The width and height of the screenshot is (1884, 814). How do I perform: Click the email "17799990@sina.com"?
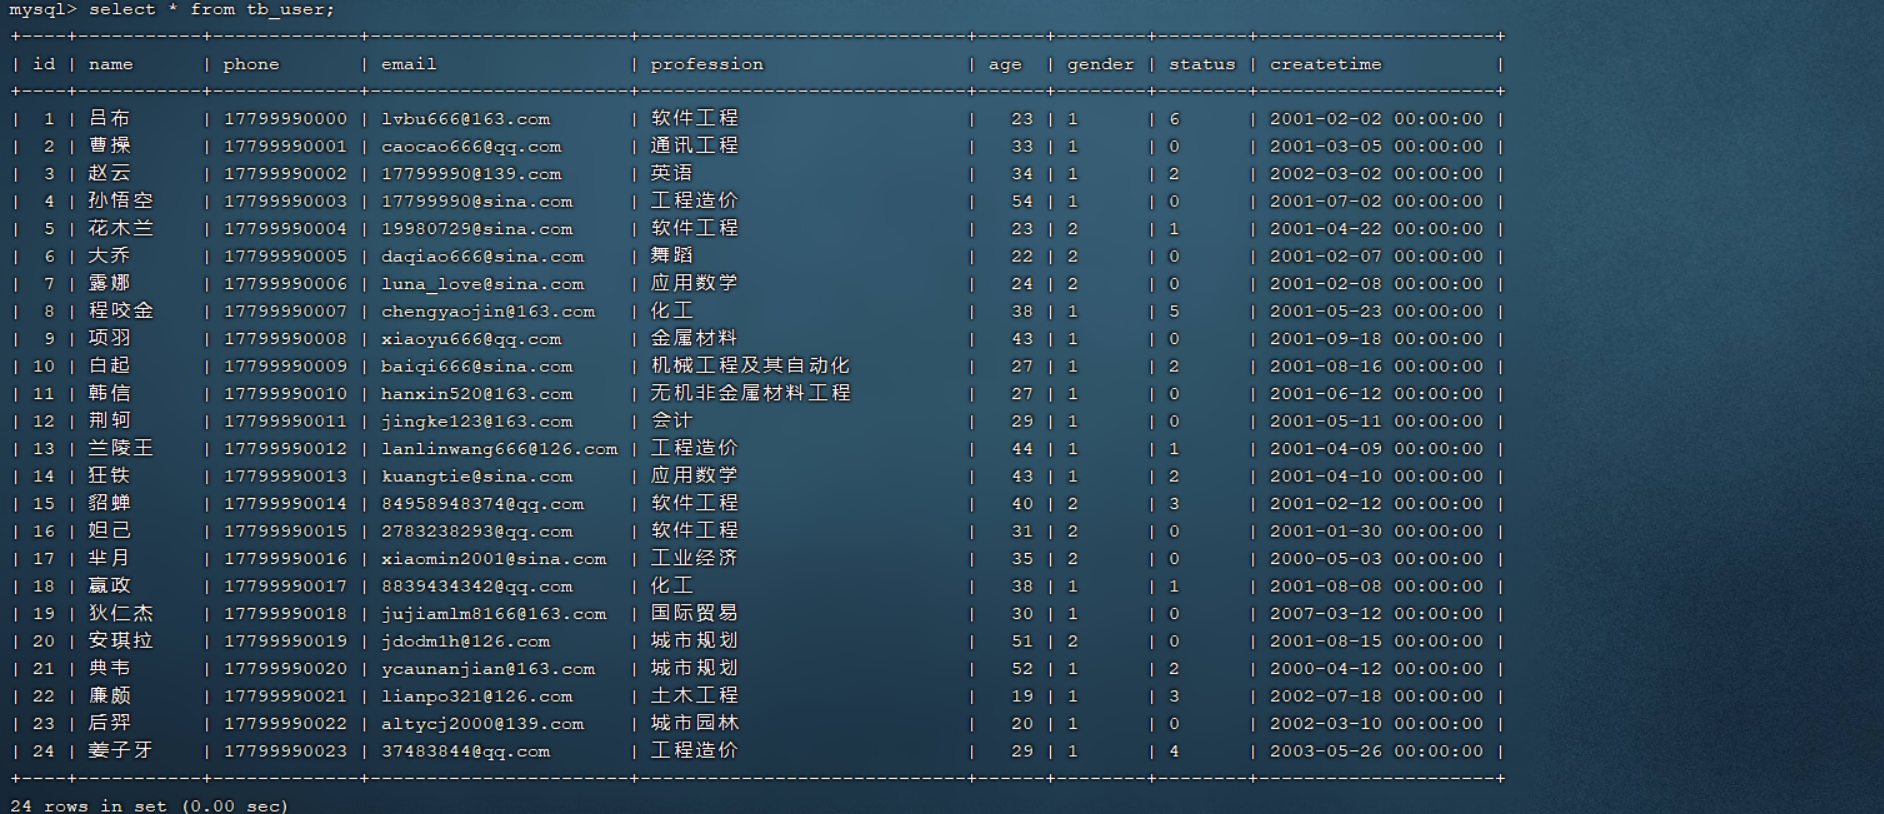point(477,201)
